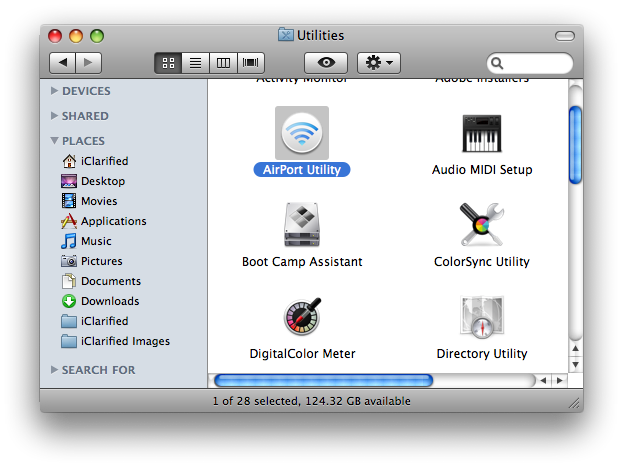The image size is (623, 467).
Task: Switch to Cover Flow view
Action: [250, 63]
